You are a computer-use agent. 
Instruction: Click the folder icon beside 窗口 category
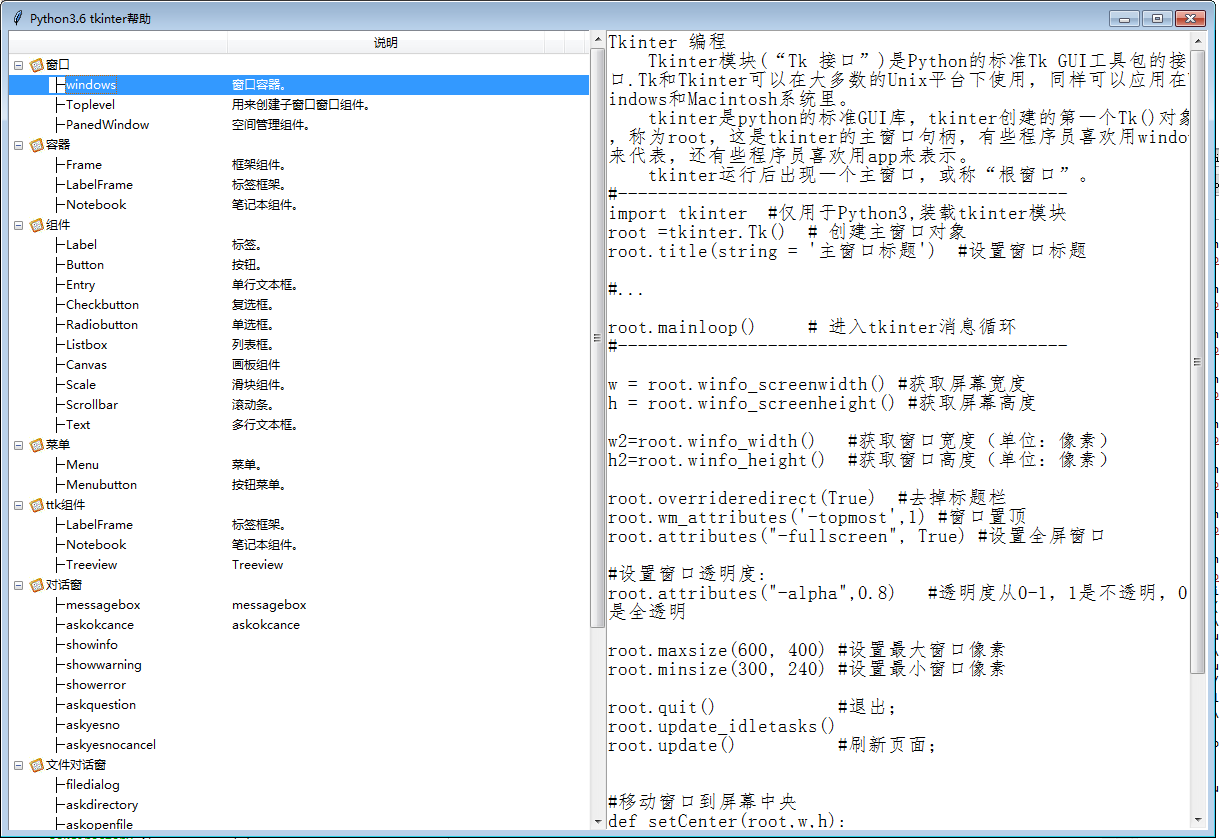35,64
